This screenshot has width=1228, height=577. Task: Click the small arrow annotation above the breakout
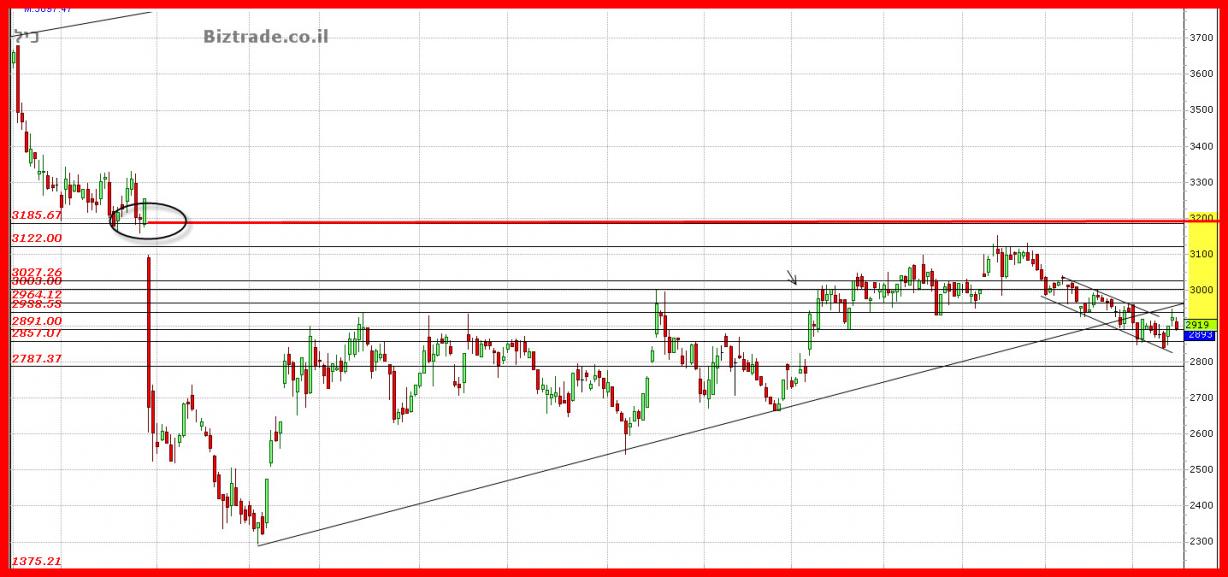click(792, 277)
